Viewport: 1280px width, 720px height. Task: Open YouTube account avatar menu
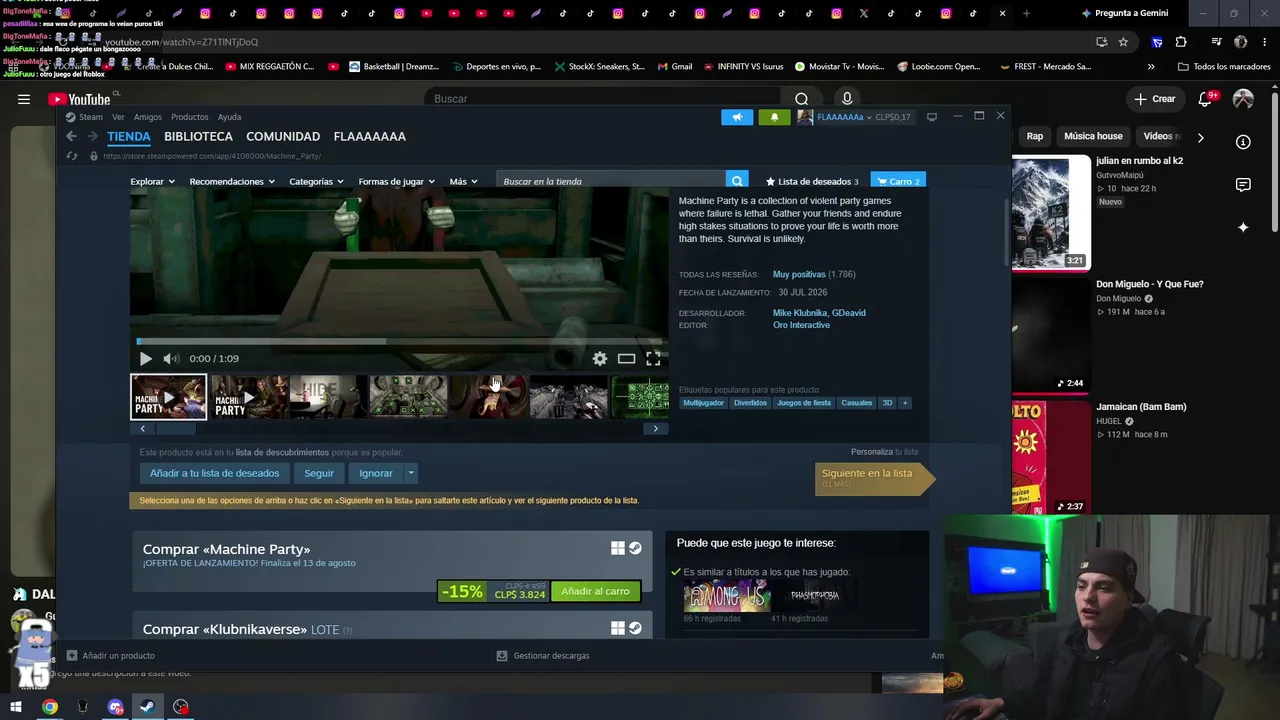1243,99
